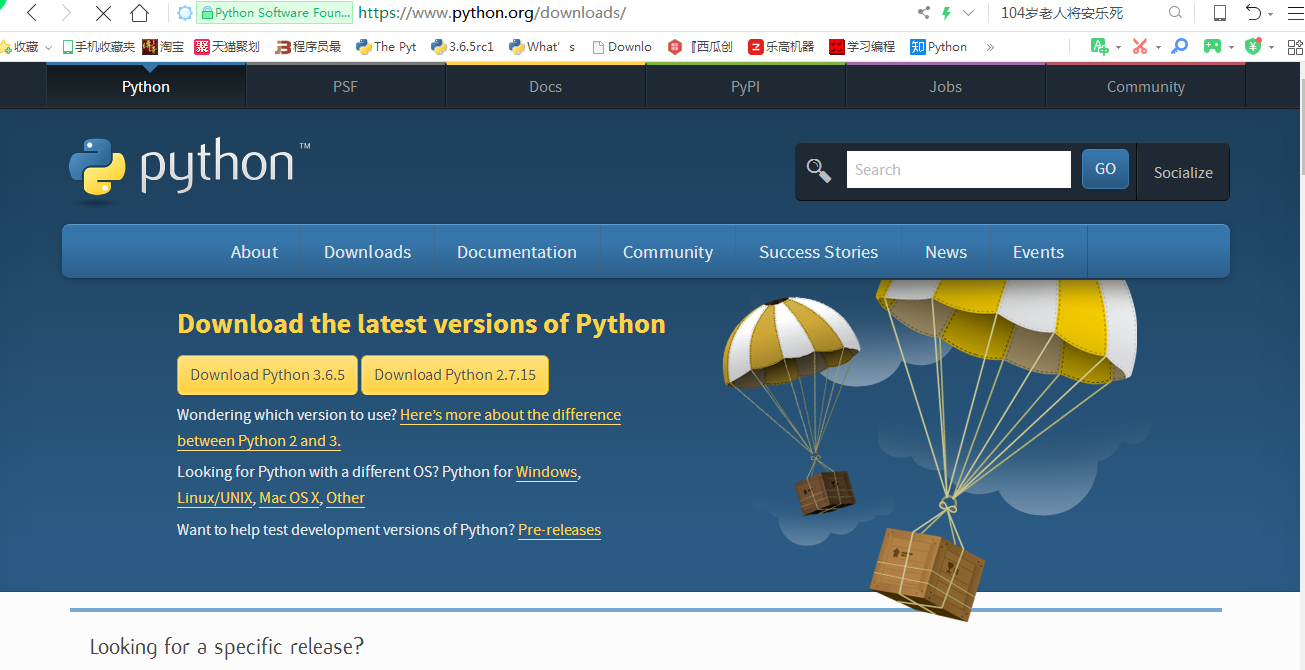The image size is (1305, 670).
Task: Click the browser forward arrow
Action: point(67,13)
